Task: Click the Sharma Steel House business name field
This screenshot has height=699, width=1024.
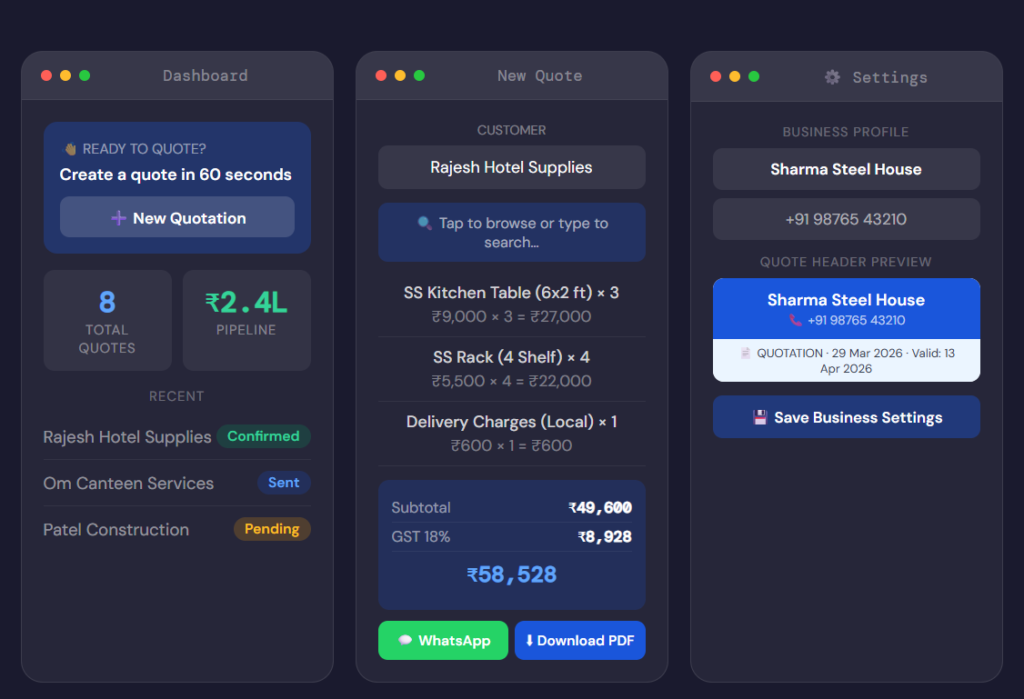Action: coord(846,170)
